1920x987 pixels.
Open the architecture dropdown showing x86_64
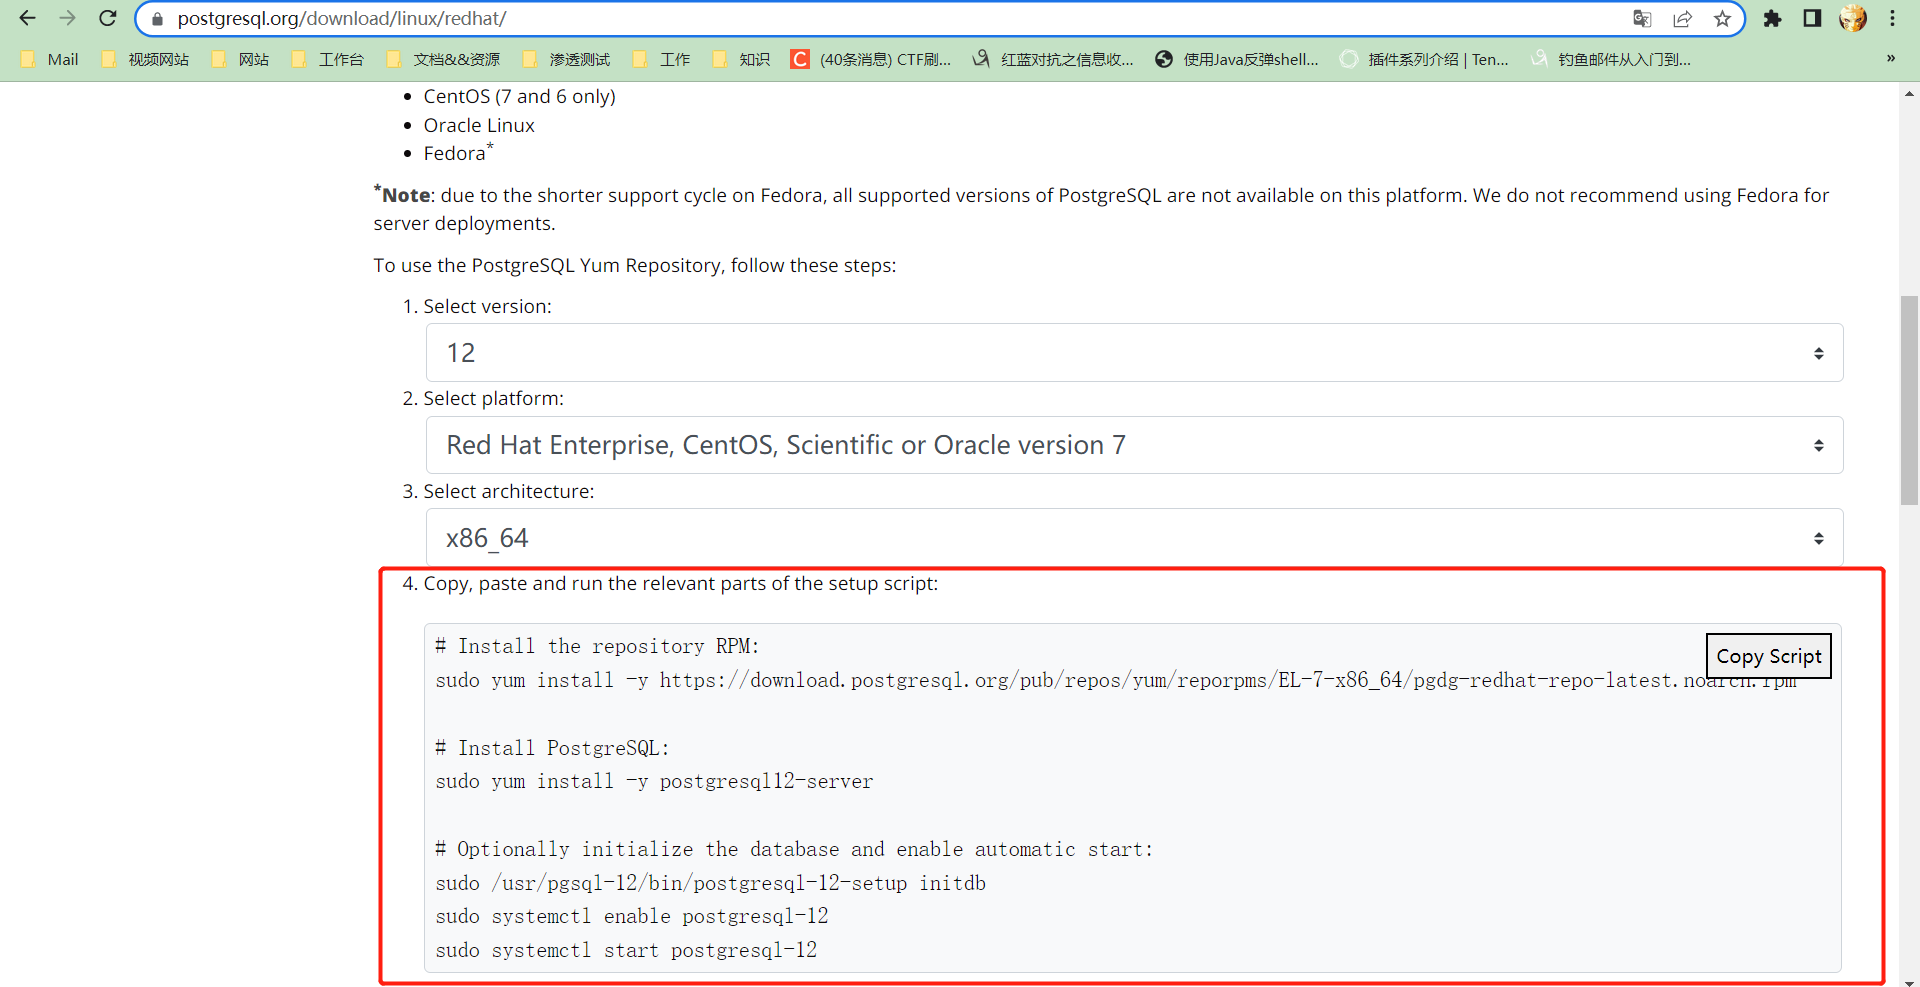(1134, 538)
